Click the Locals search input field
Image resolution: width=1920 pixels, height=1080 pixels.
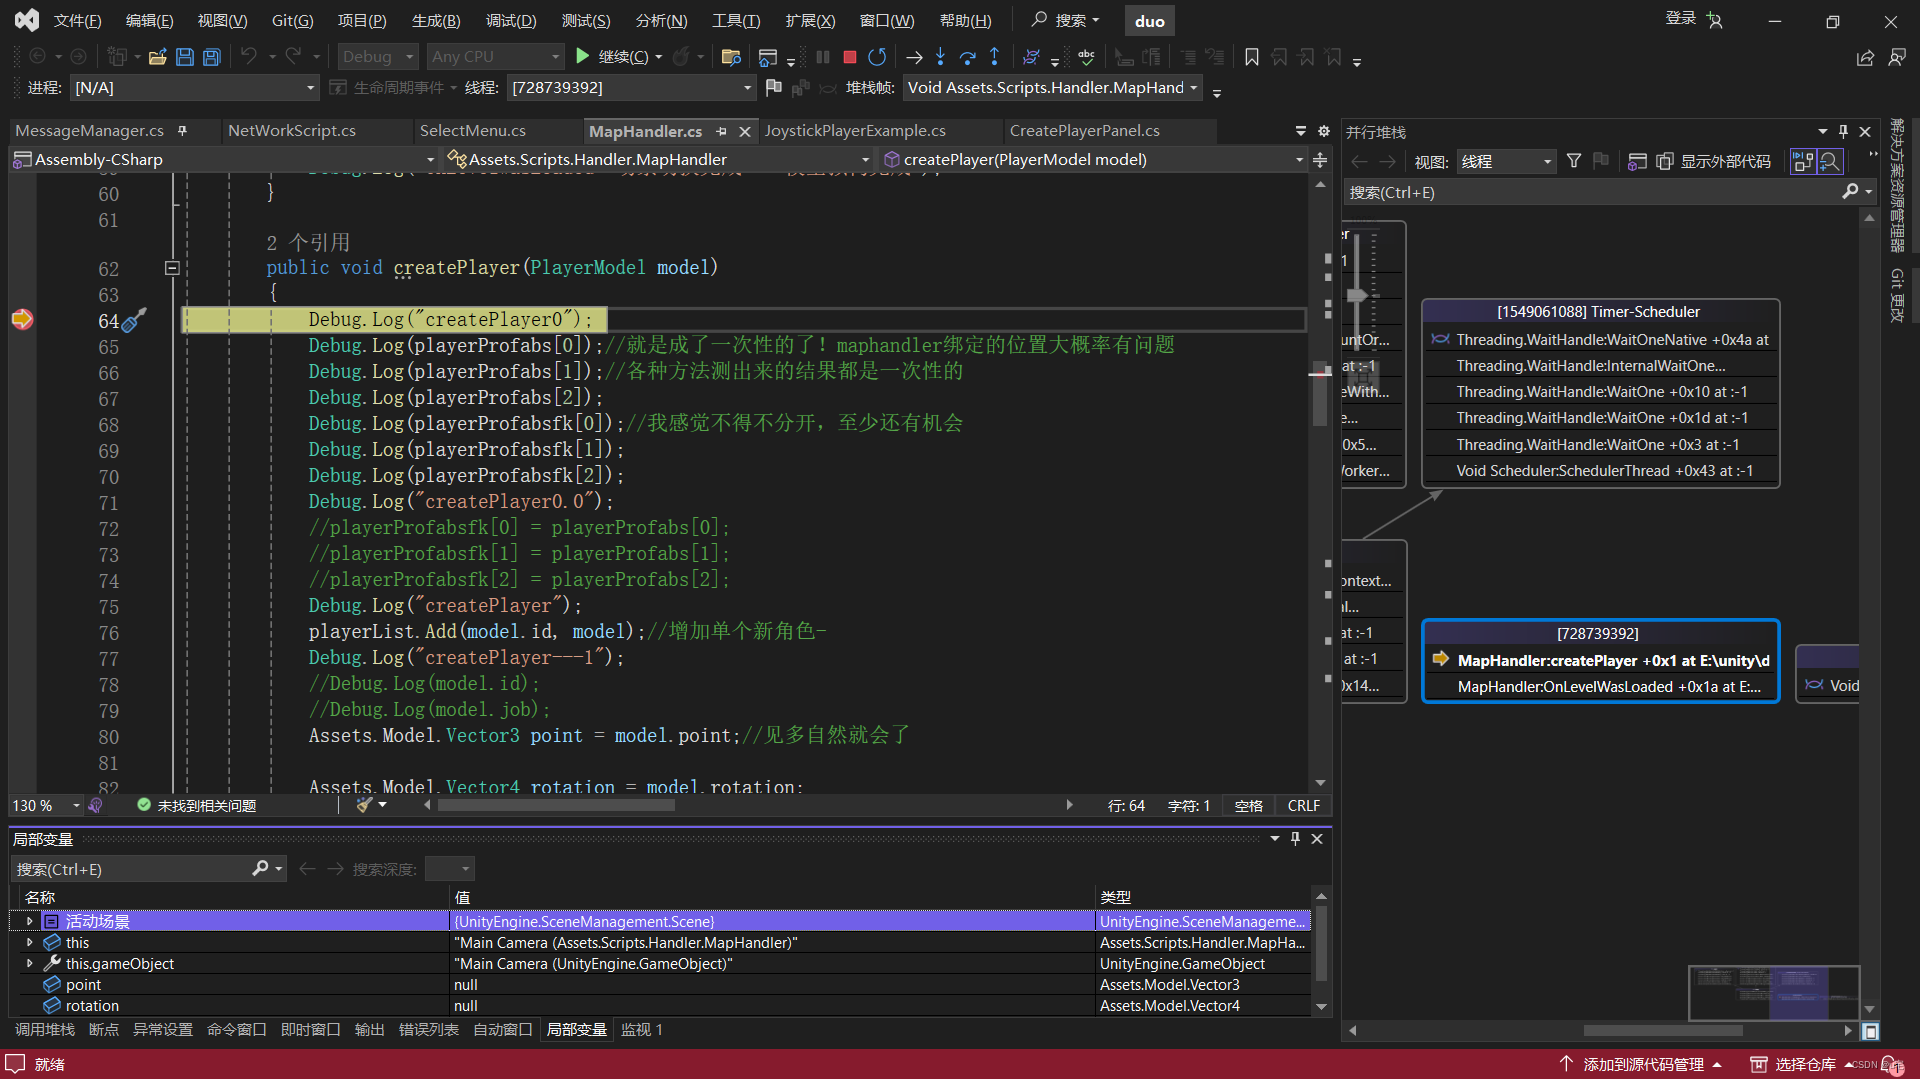tap(132, 869)
